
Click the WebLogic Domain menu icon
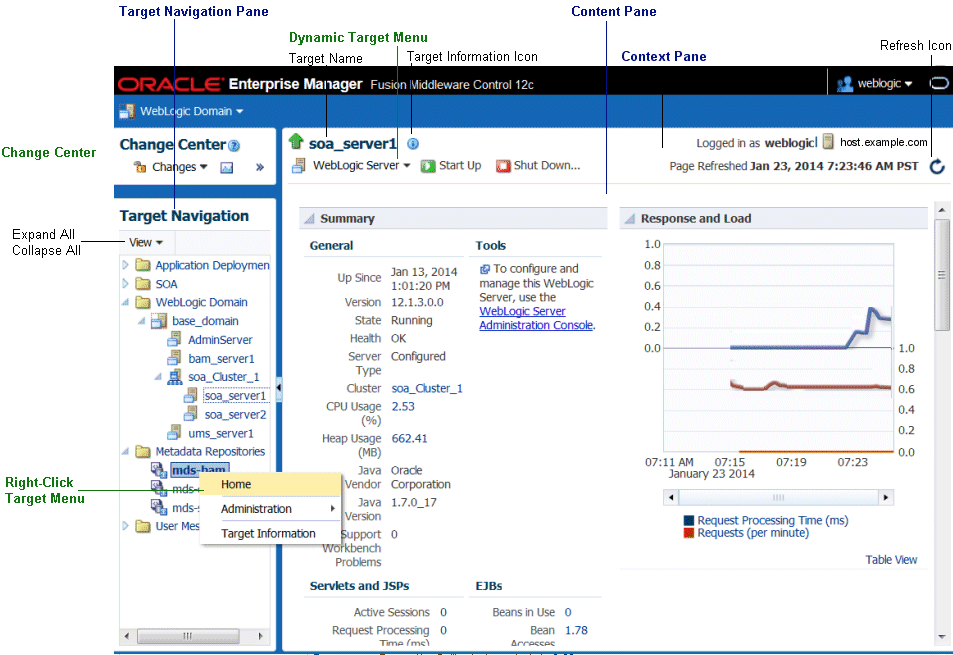point(127,111)
